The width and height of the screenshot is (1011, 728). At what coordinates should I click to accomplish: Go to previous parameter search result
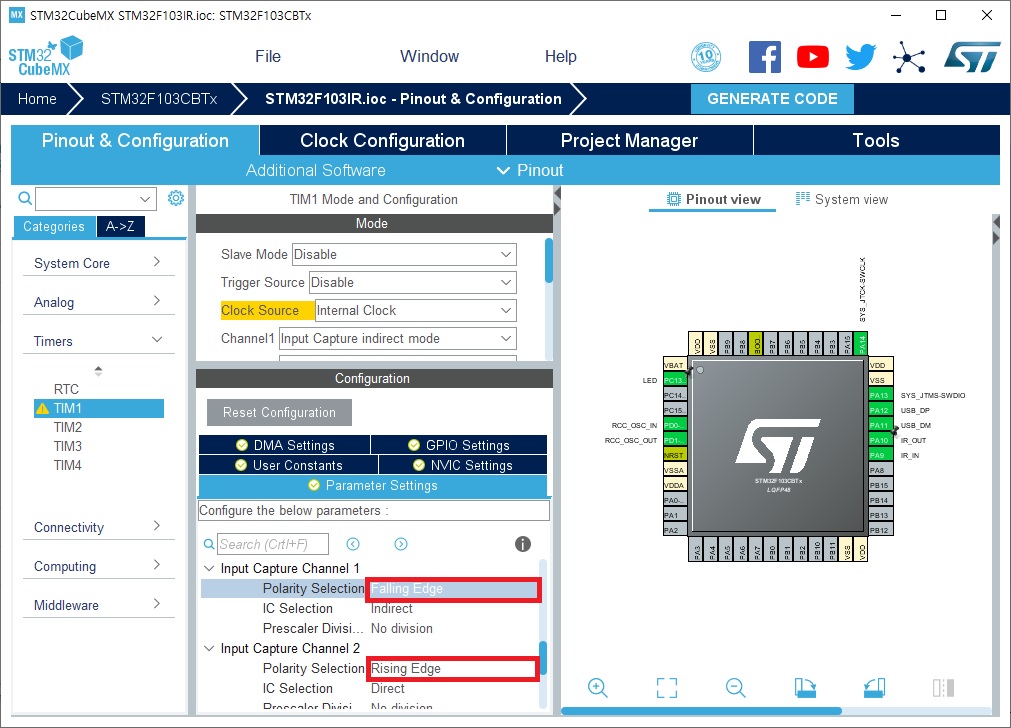coord(353,544)
